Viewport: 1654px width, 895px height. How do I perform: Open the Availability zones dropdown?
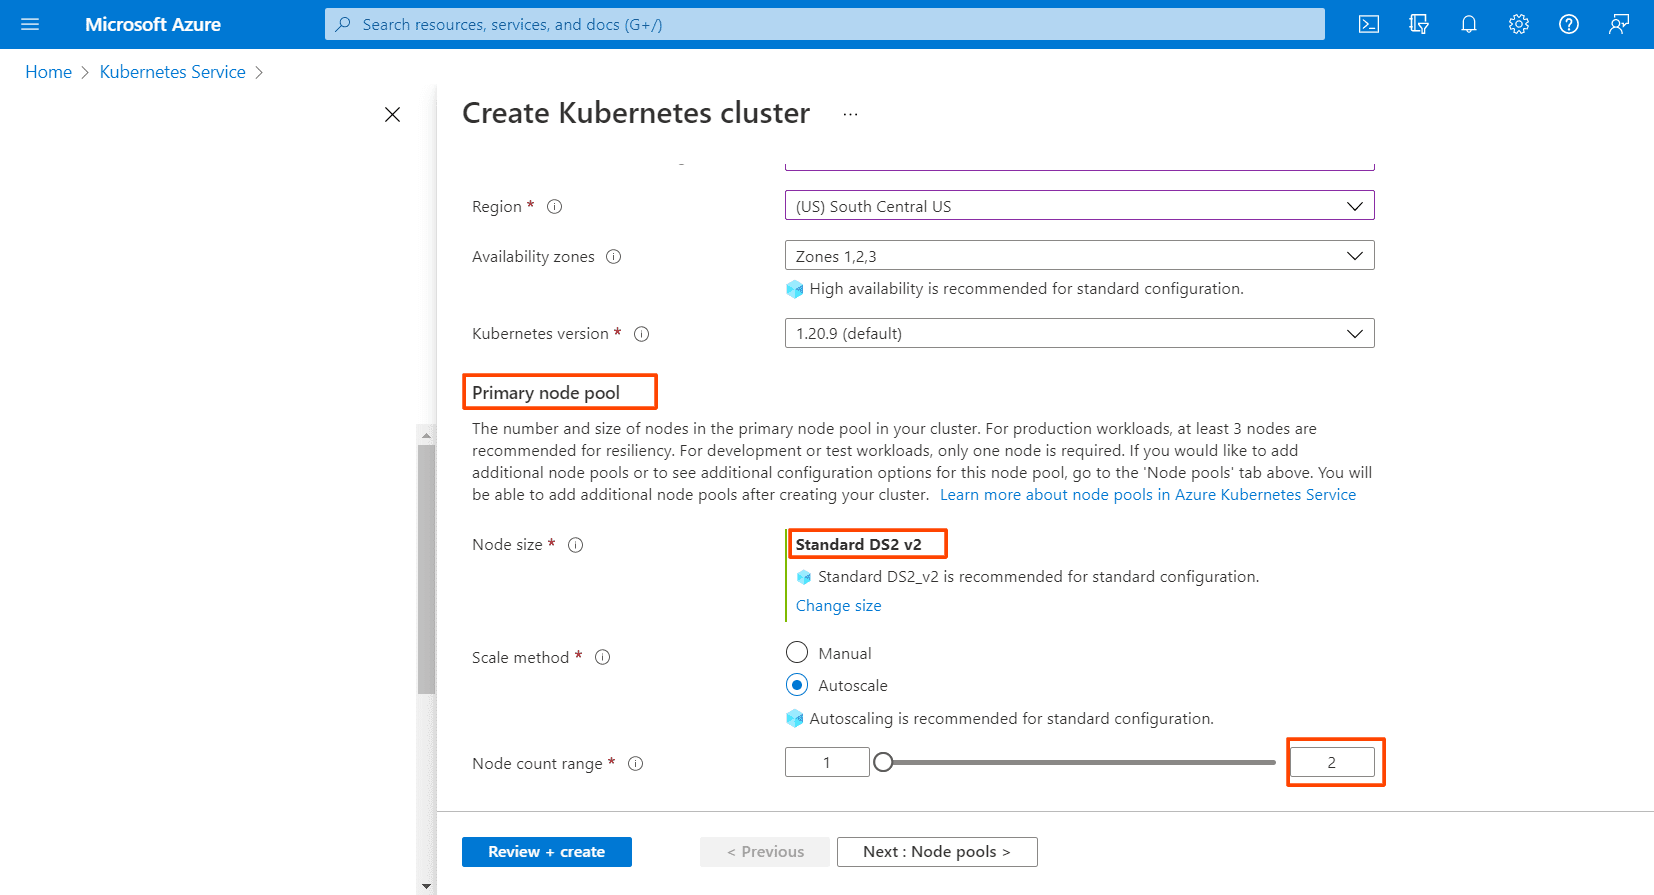(x=1079, y=256)
